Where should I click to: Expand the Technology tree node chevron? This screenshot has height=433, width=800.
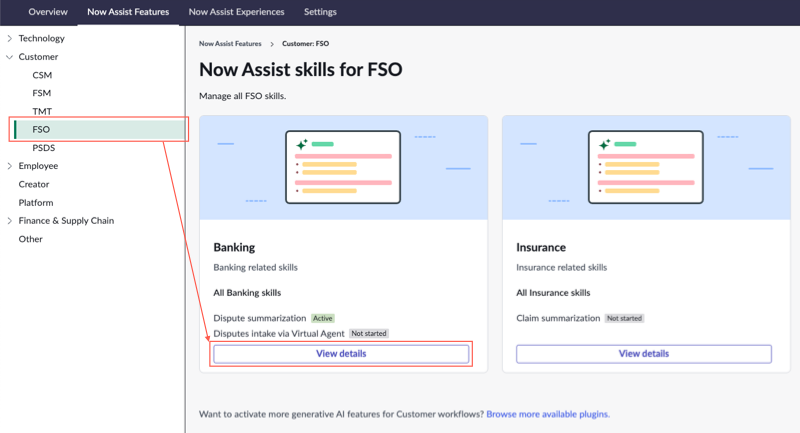pos(9,38)
